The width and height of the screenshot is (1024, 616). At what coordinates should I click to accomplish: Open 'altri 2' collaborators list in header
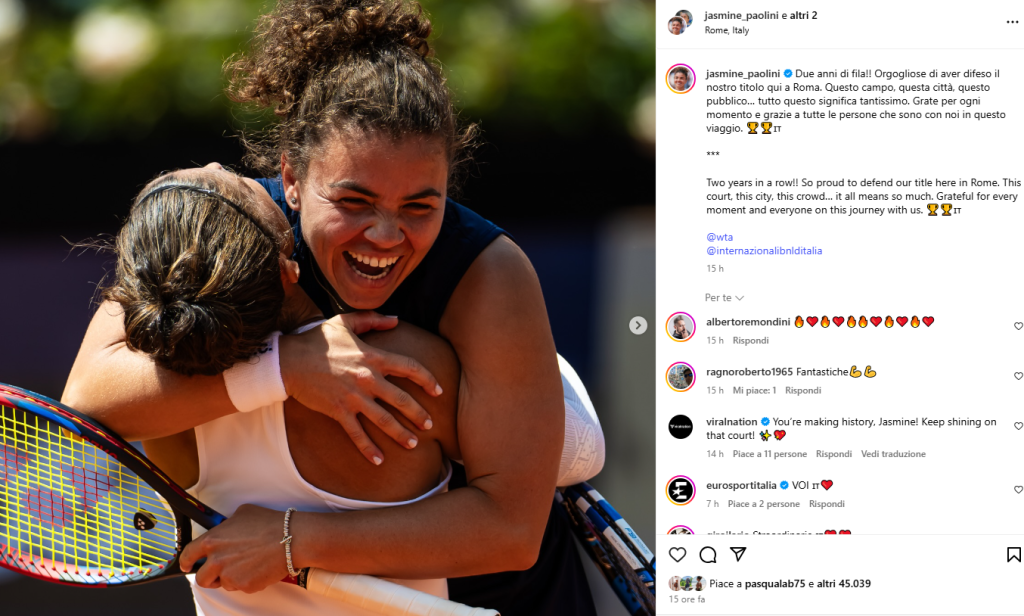803,15
